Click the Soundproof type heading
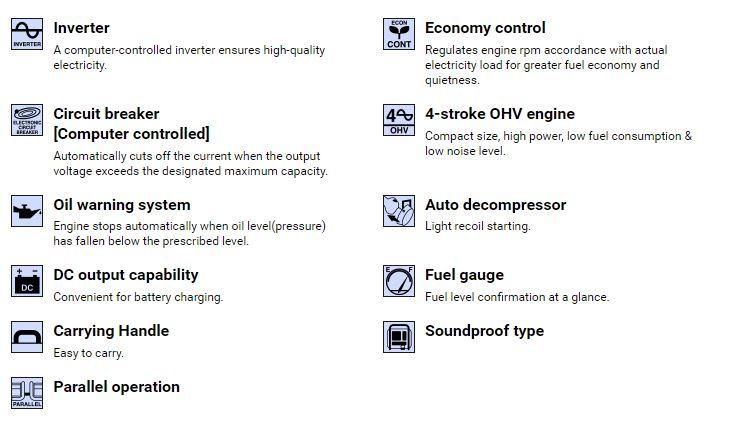This screenshot has height=424, width=740. tap(484, 331)
